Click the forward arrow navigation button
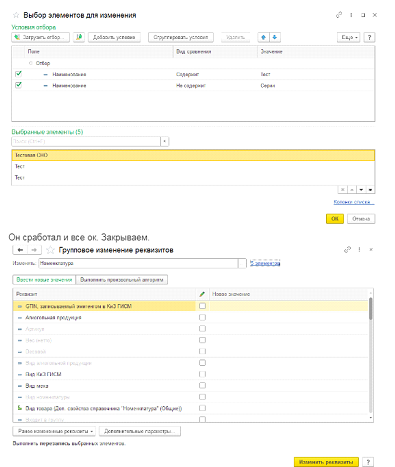The image size is (395, 467). [x=34, y=250]
